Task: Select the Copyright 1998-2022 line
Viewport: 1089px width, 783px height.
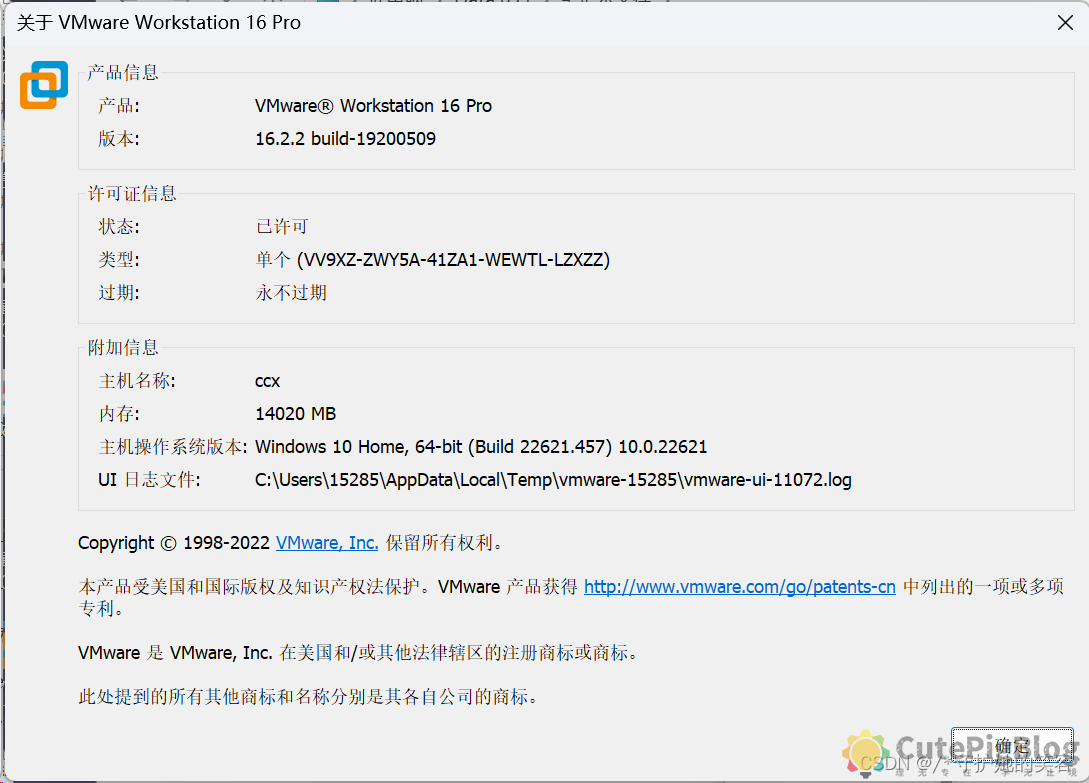Action: [x=290, y=543]
